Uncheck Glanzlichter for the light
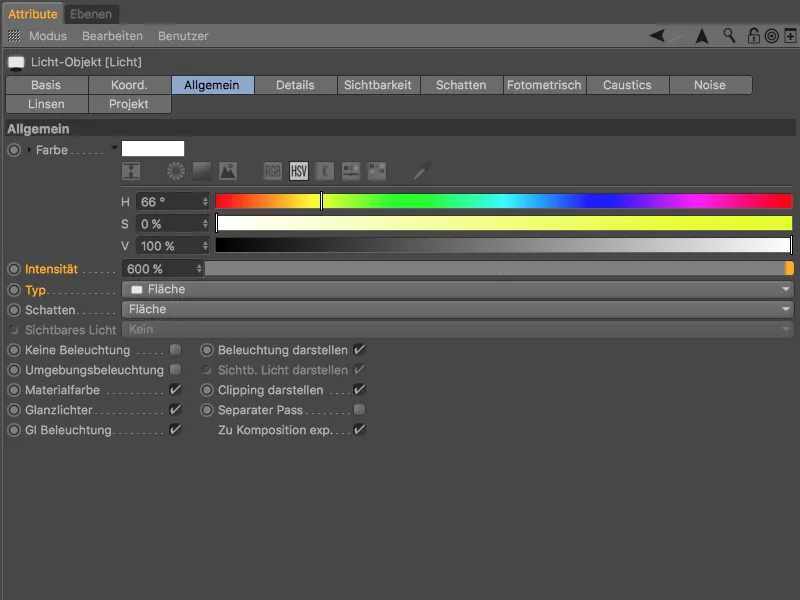 tap(176, 409)
